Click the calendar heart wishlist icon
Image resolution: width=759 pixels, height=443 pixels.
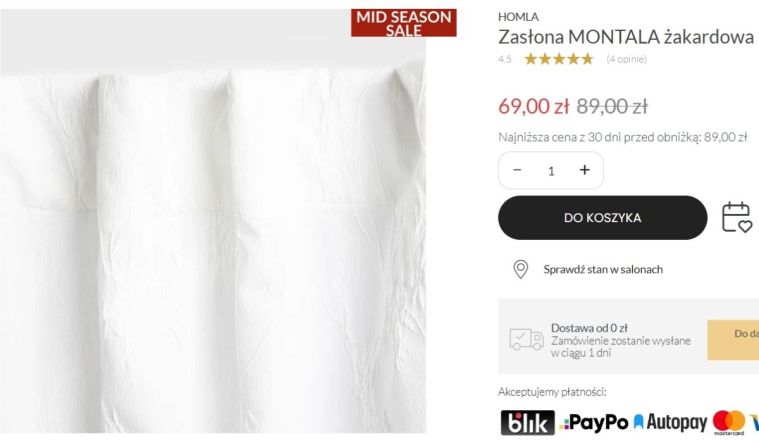pos(737,217)
